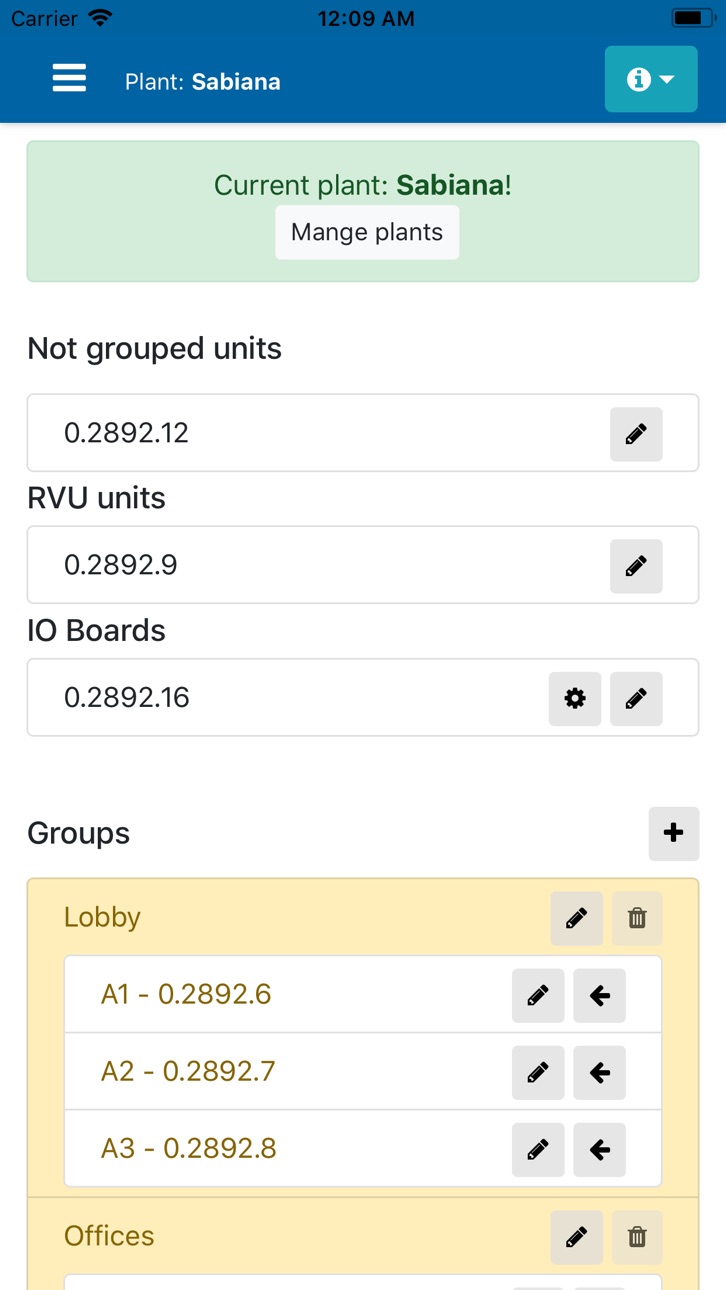Edit unit A1 - 0.2892.6

pos(538,996)
